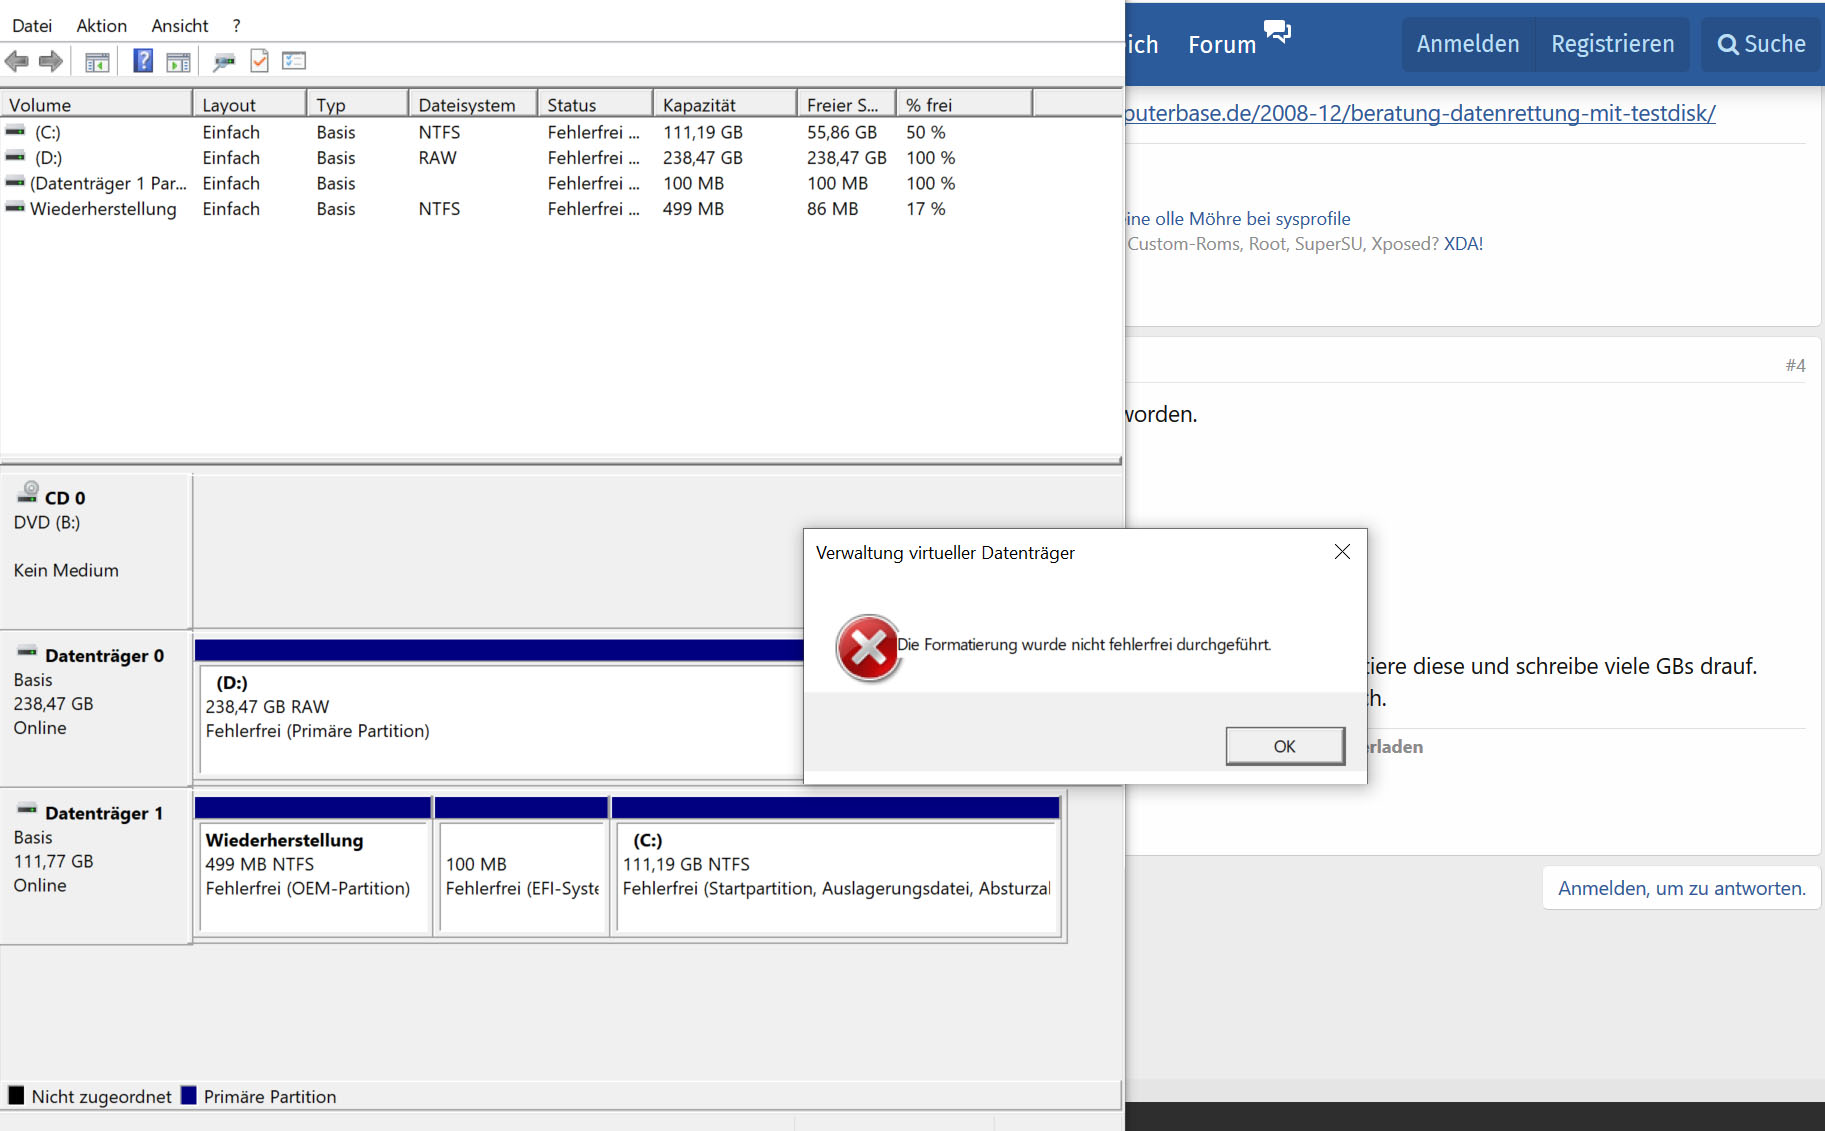Image resolution: width=1825 pixels, height=1131 pixels.
Task: Toggle the console tree pane icon
Action: [97, 62]
